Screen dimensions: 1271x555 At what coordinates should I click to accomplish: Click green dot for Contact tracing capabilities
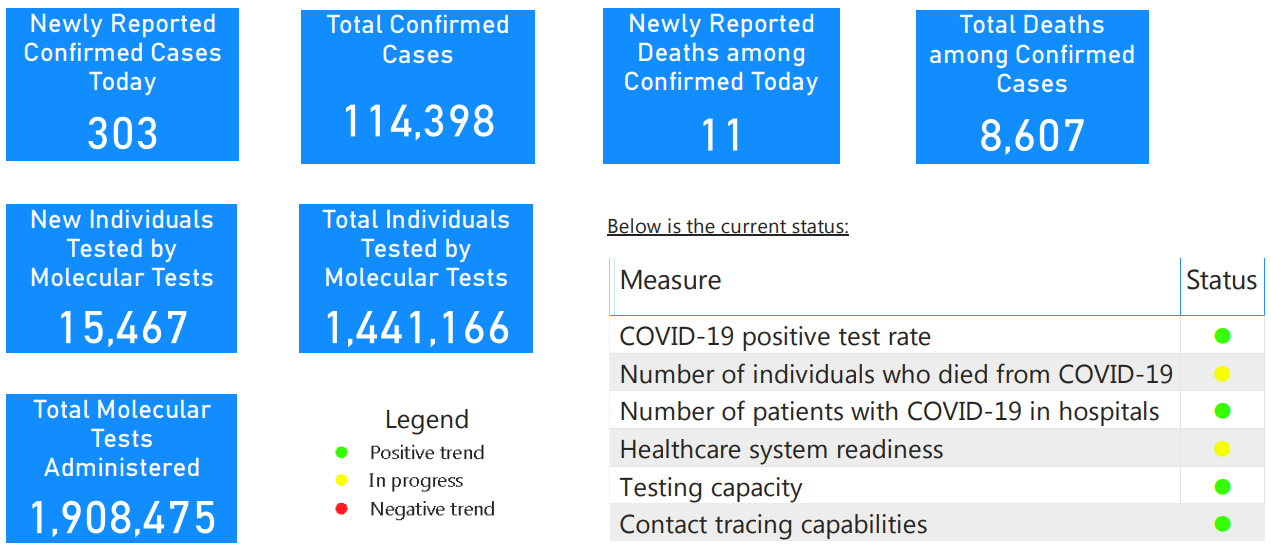[x=1222, y=524]
